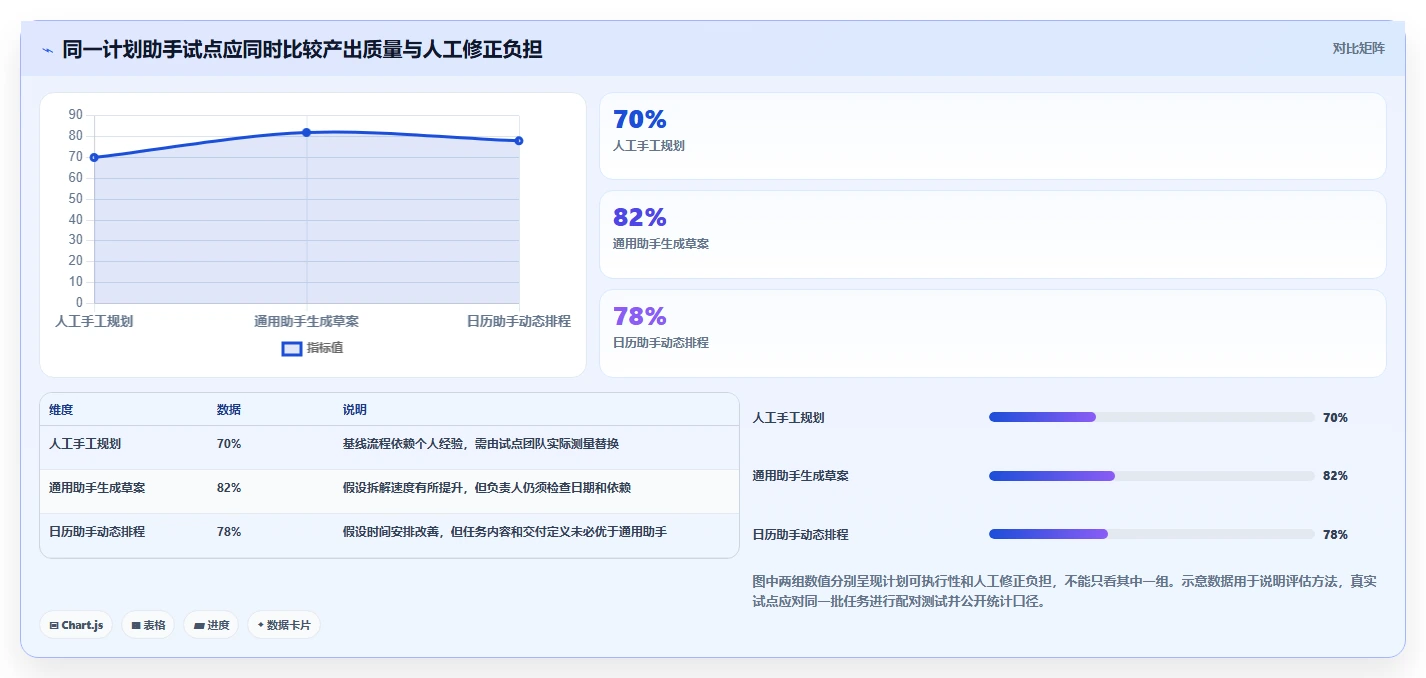Screen dimensions: 1426x678
Task: Click the chart point for 日历助手动态排程
Action: (x=519, y=141)
